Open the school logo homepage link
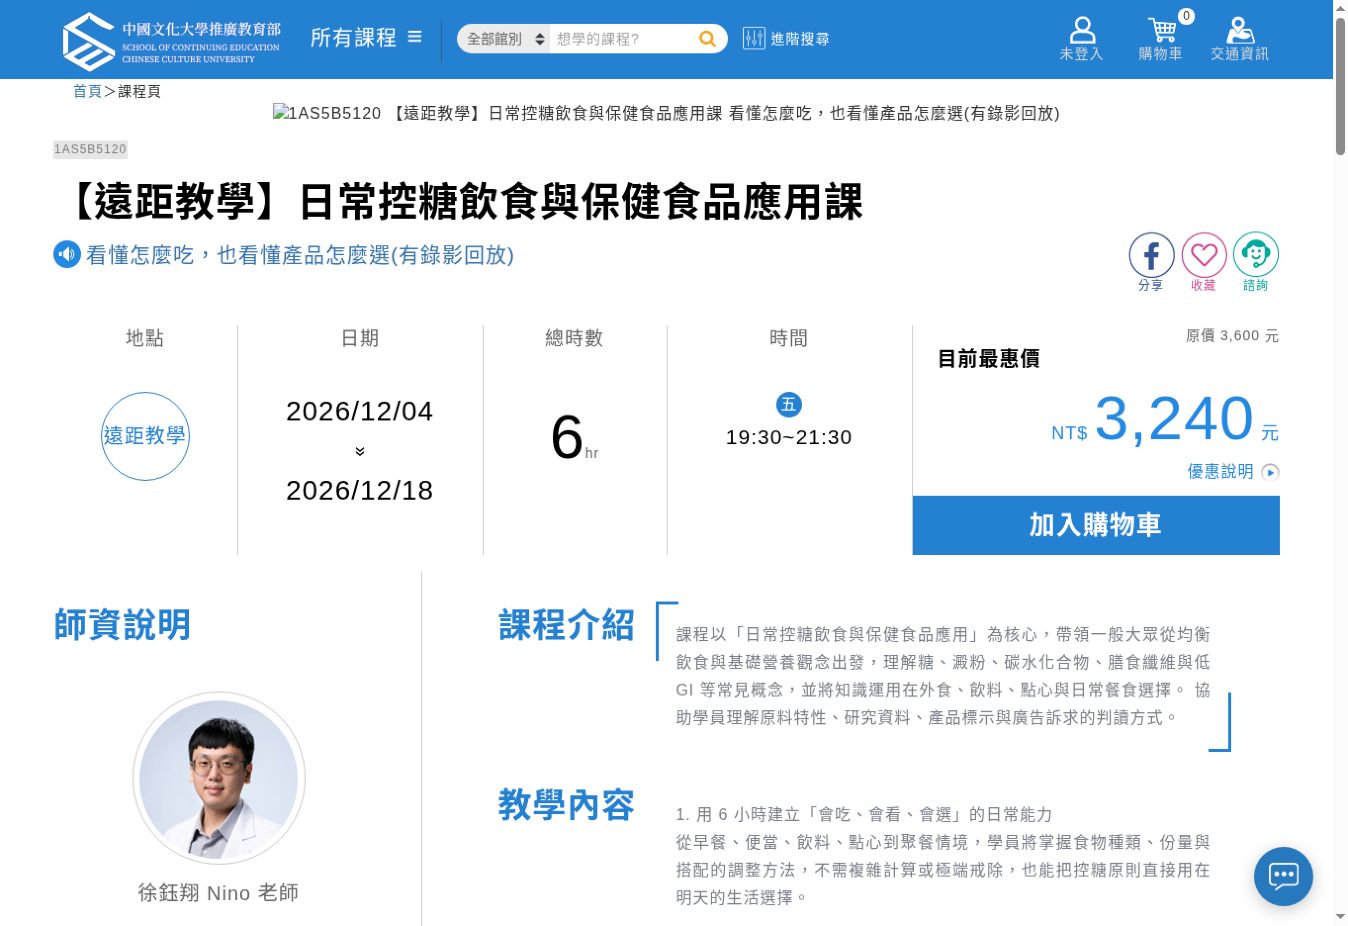This screenshot has height=926, width=1348. coord(171,41)
